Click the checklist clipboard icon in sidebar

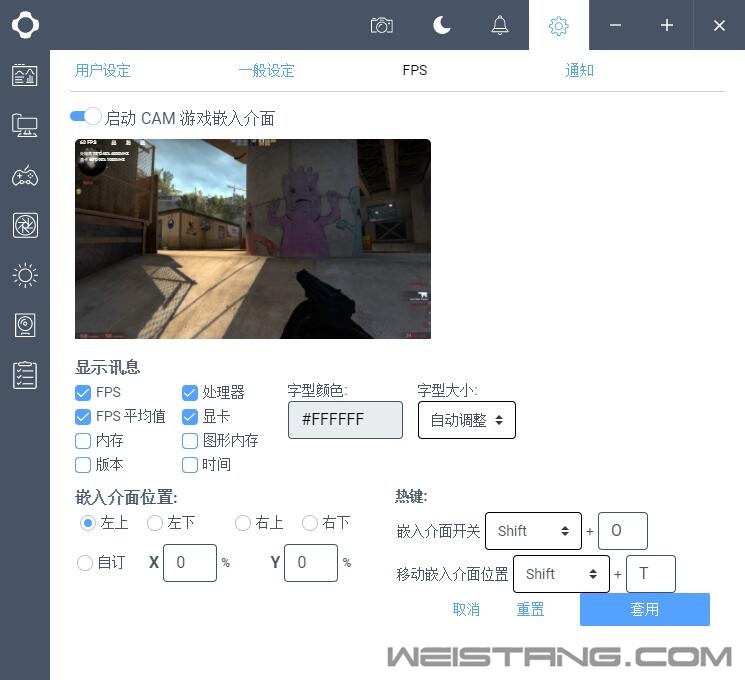pos(25,375)
